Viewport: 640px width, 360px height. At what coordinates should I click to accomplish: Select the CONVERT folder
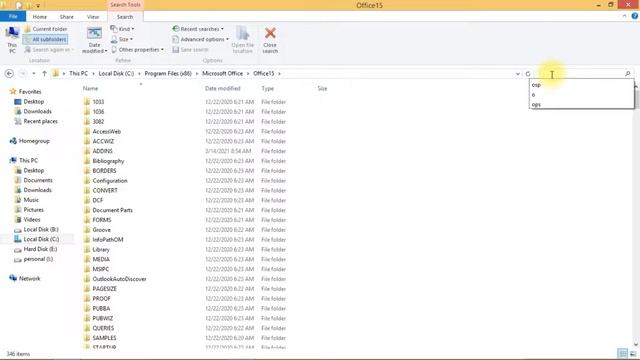[105, 190]
